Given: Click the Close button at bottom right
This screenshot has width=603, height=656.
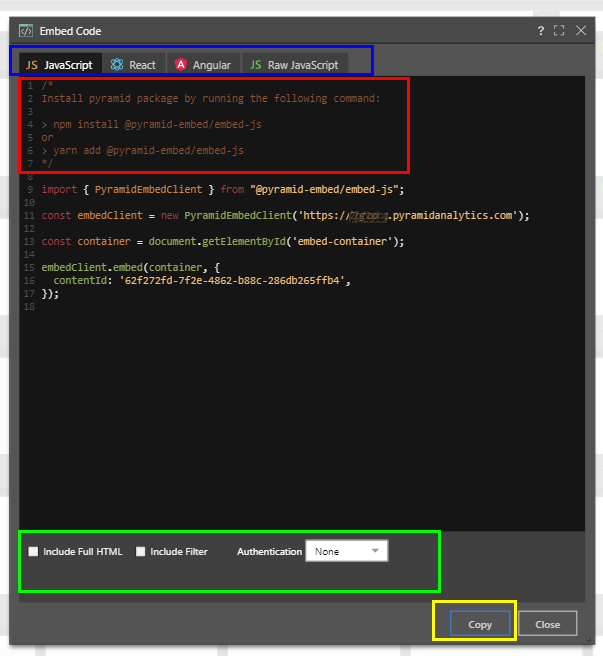Looking at the screenshot, I should coord(547,624).
